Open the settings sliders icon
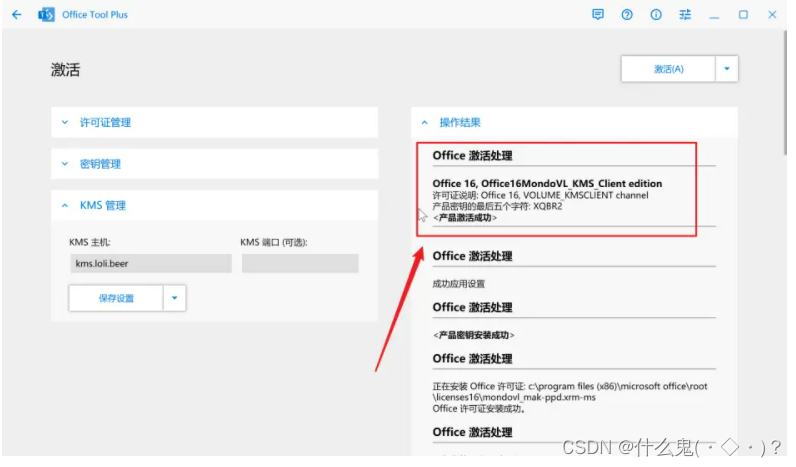The image size is (796, 467). point(685,15)
